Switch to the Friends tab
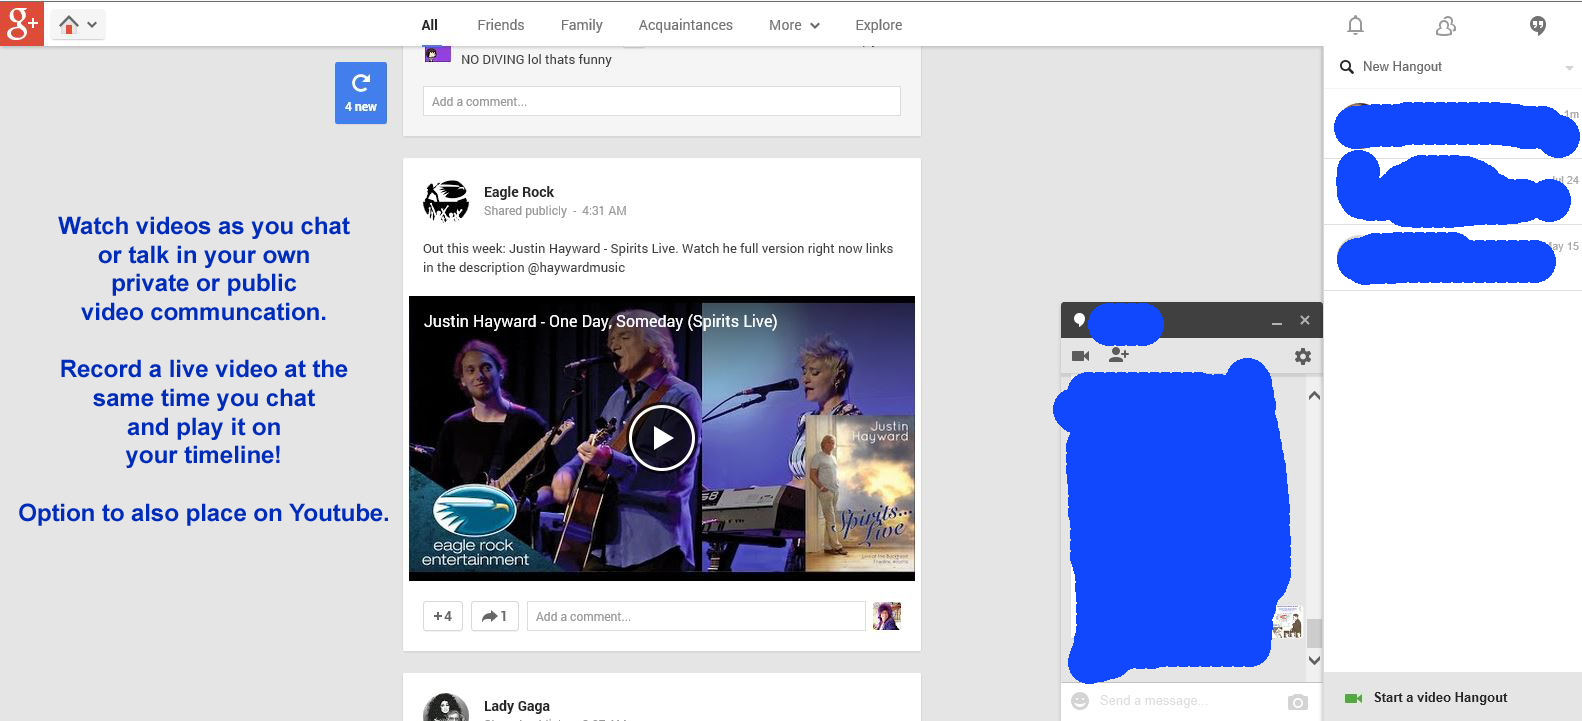 500,25
